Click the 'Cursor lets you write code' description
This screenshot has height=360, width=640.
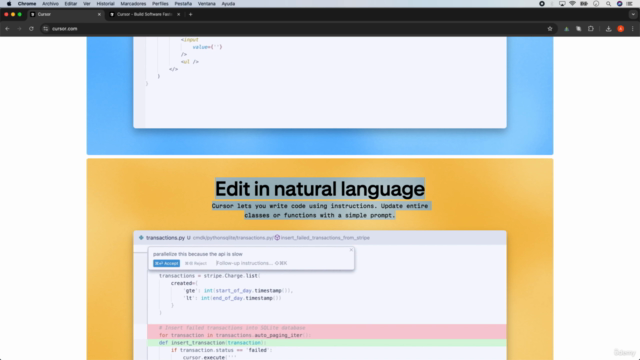pos(320,211)
